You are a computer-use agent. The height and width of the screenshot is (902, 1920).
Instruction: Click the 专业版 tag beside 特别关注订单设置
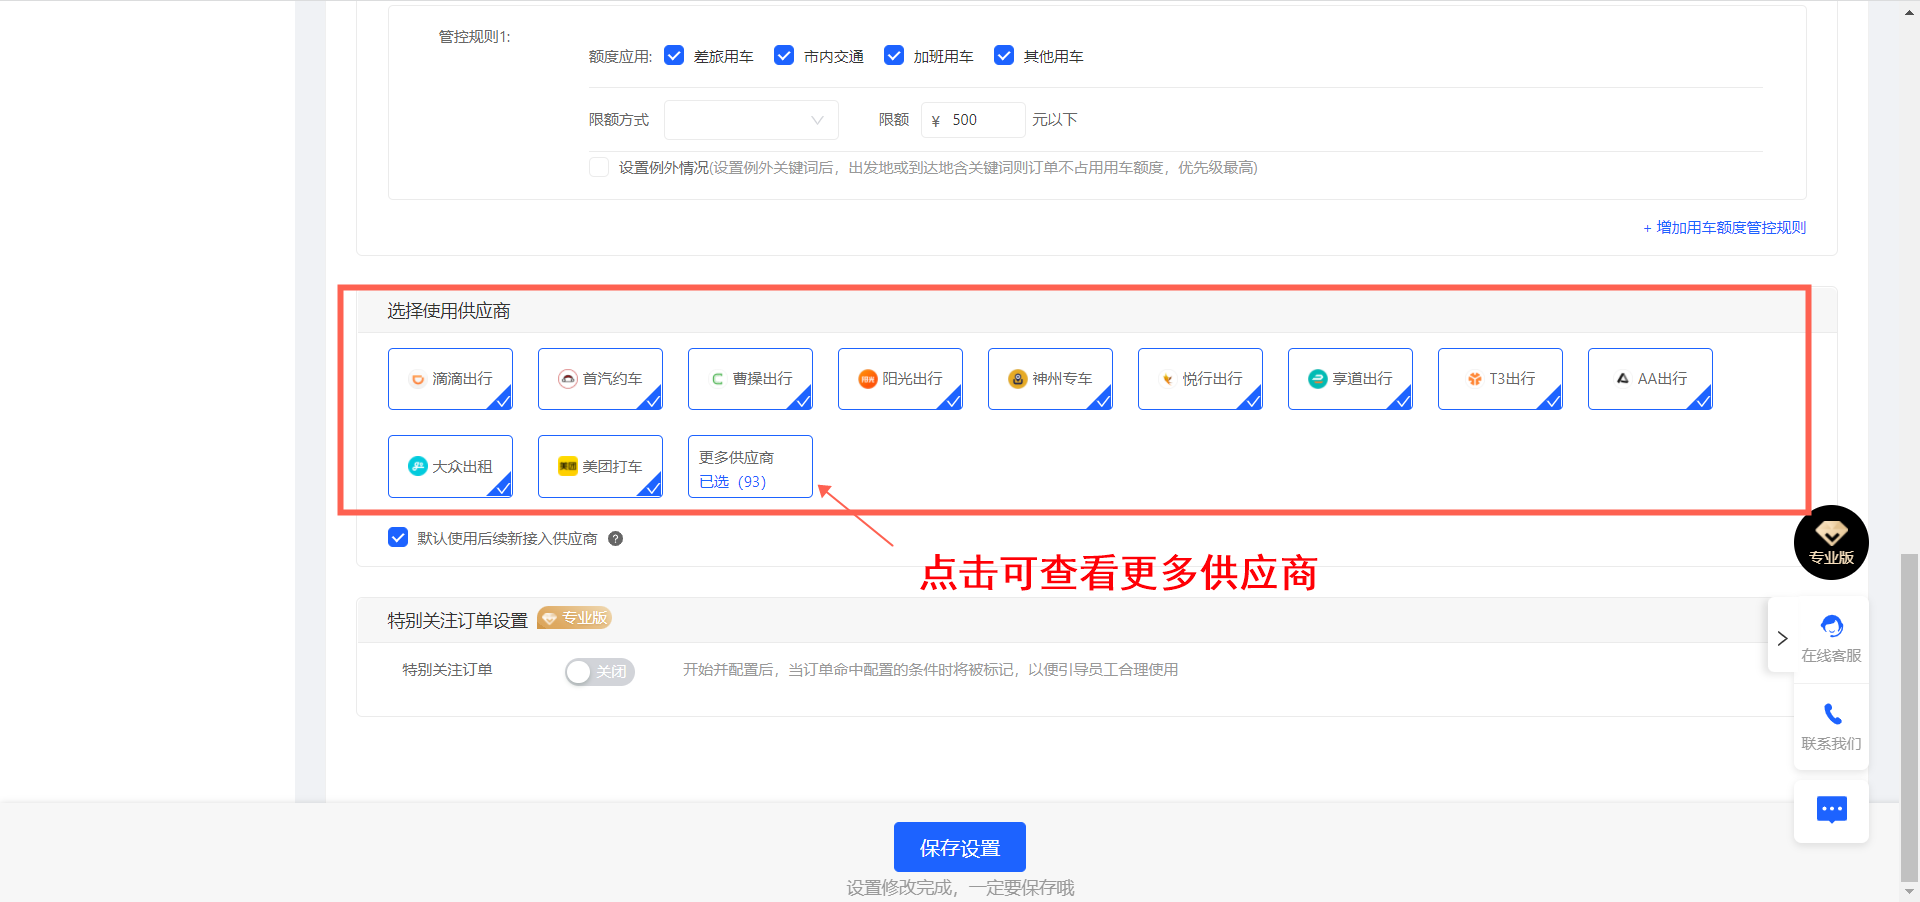(x=575, y=618)
